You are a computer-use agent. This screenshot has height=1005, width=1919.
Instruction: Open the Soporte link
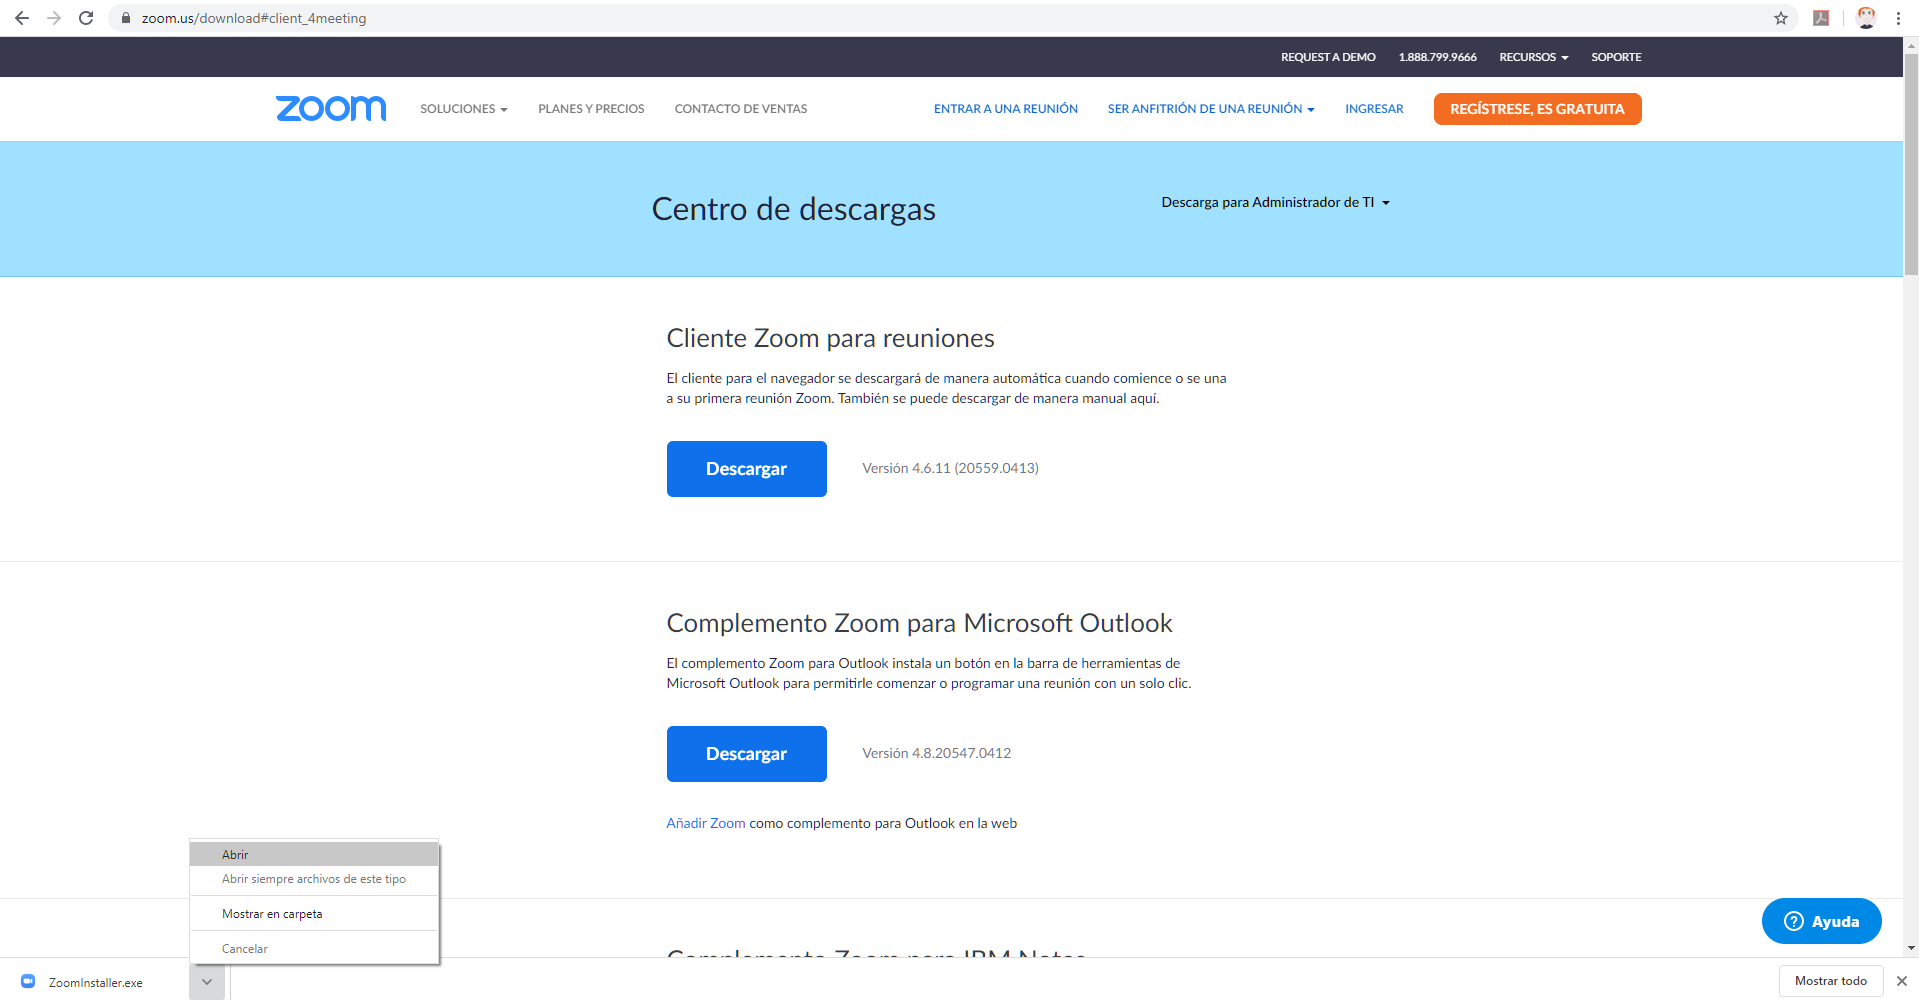1616,57
